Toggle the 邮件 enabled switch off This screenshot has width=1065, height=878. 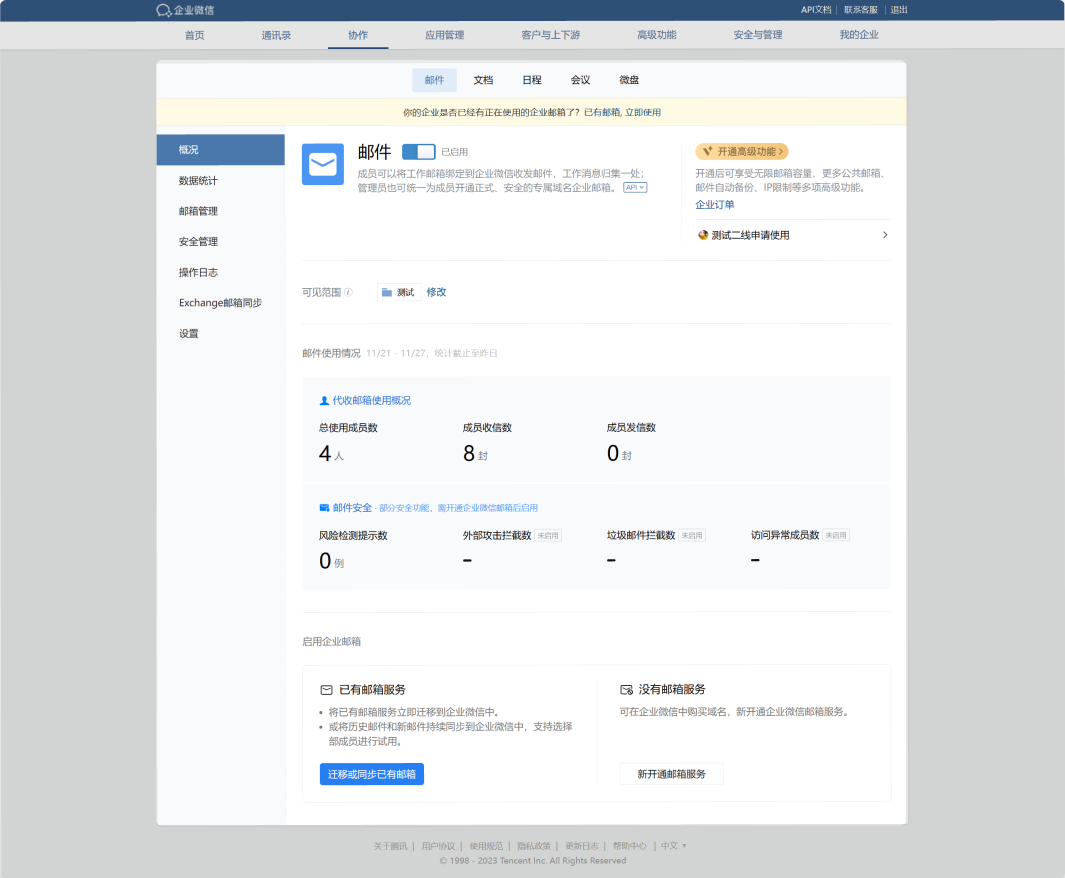click(x=418, y=152)
